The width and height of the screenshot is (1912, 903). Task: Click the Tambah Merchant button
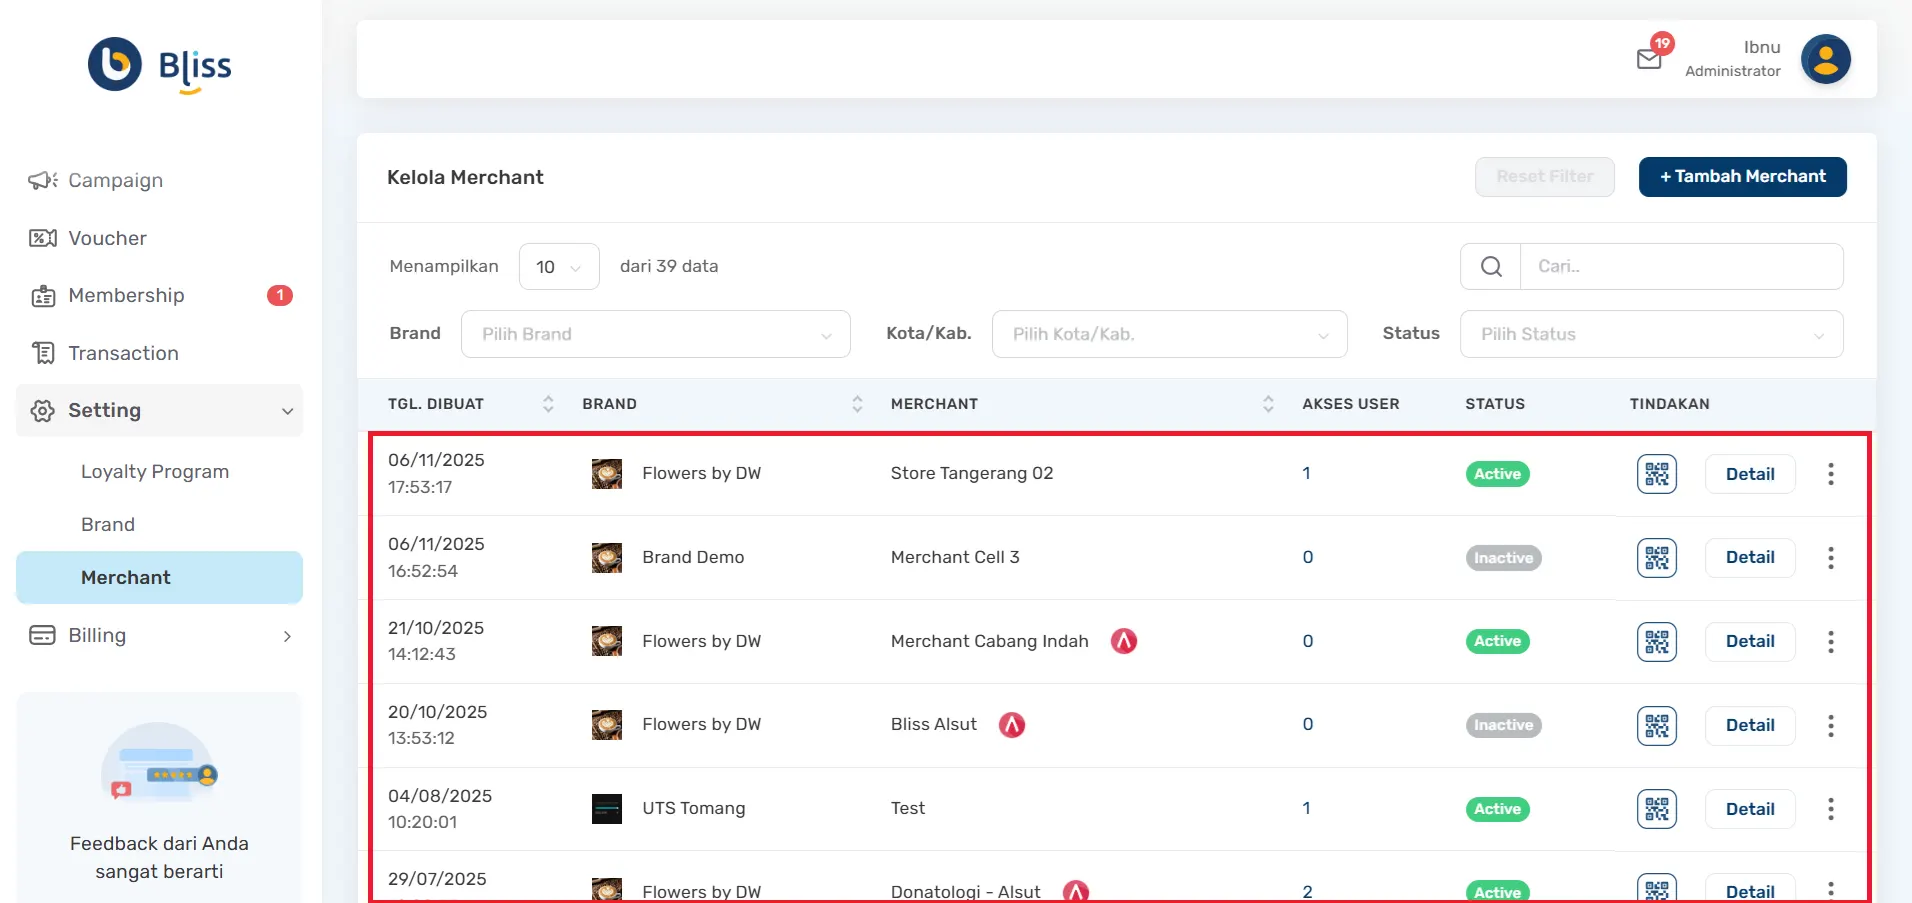1742,177
